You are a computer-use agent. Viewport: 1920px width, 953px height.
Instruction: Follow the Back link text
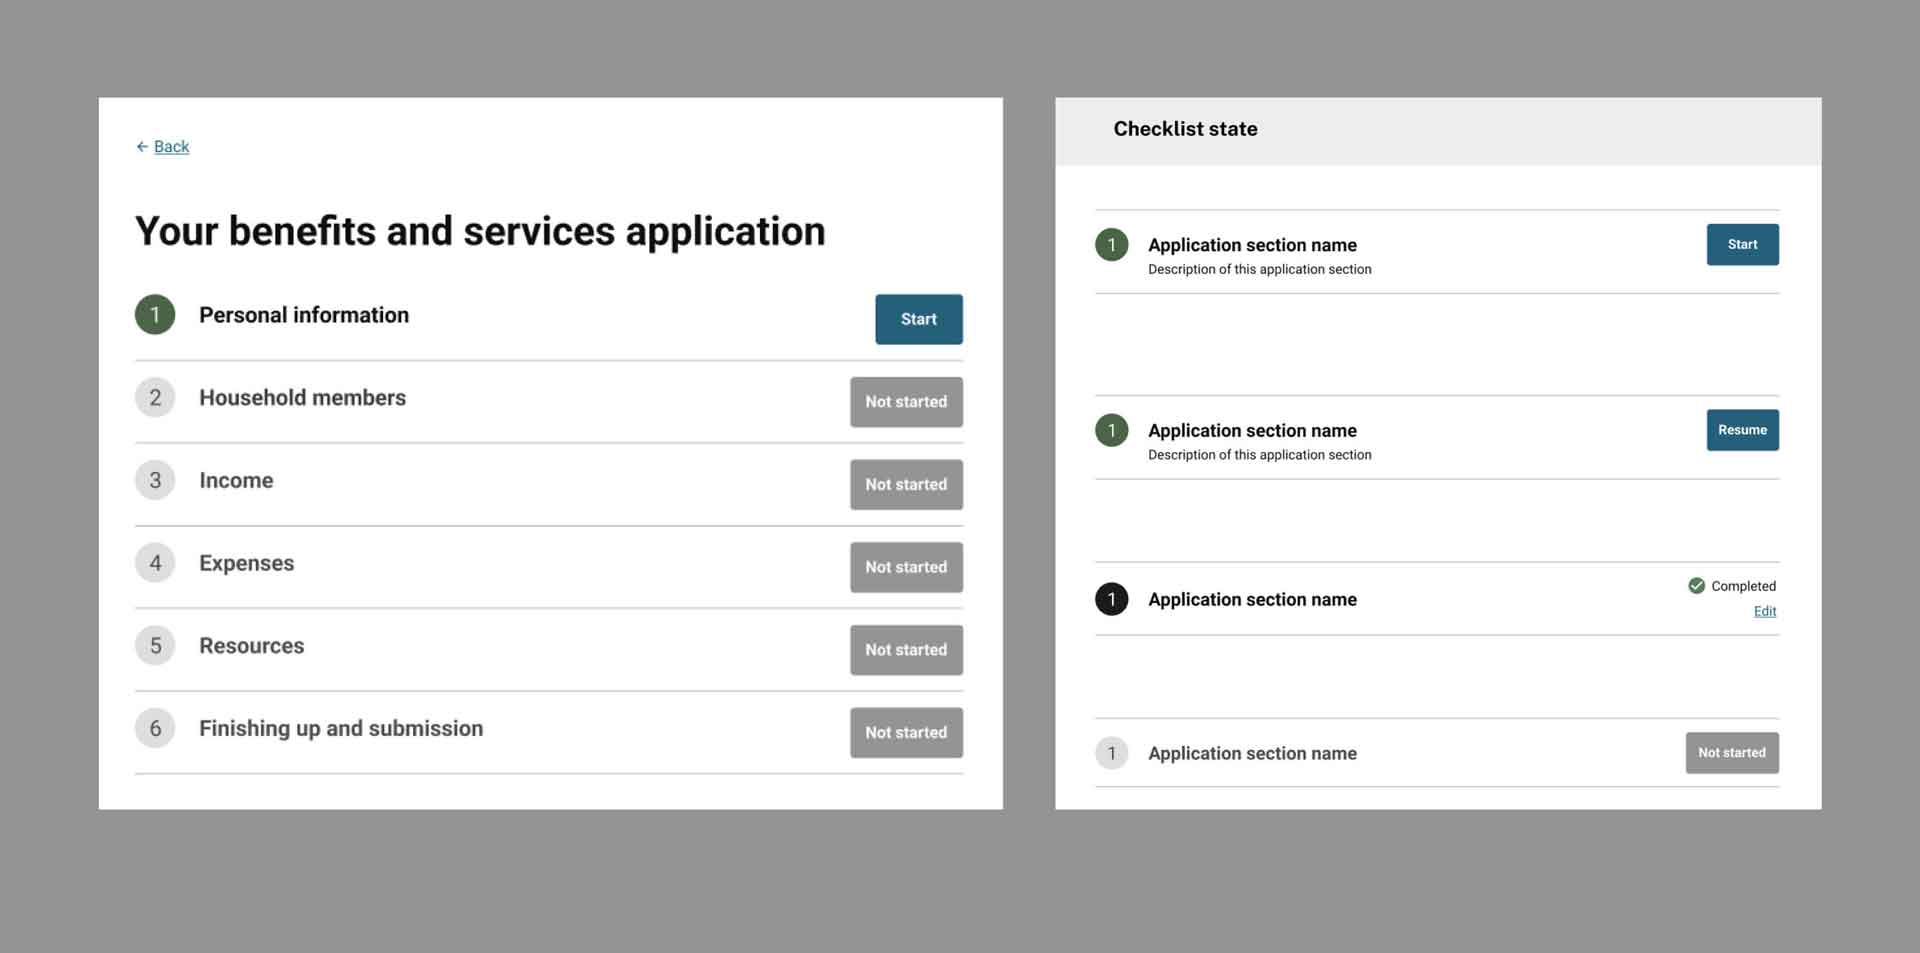[171, 147]
